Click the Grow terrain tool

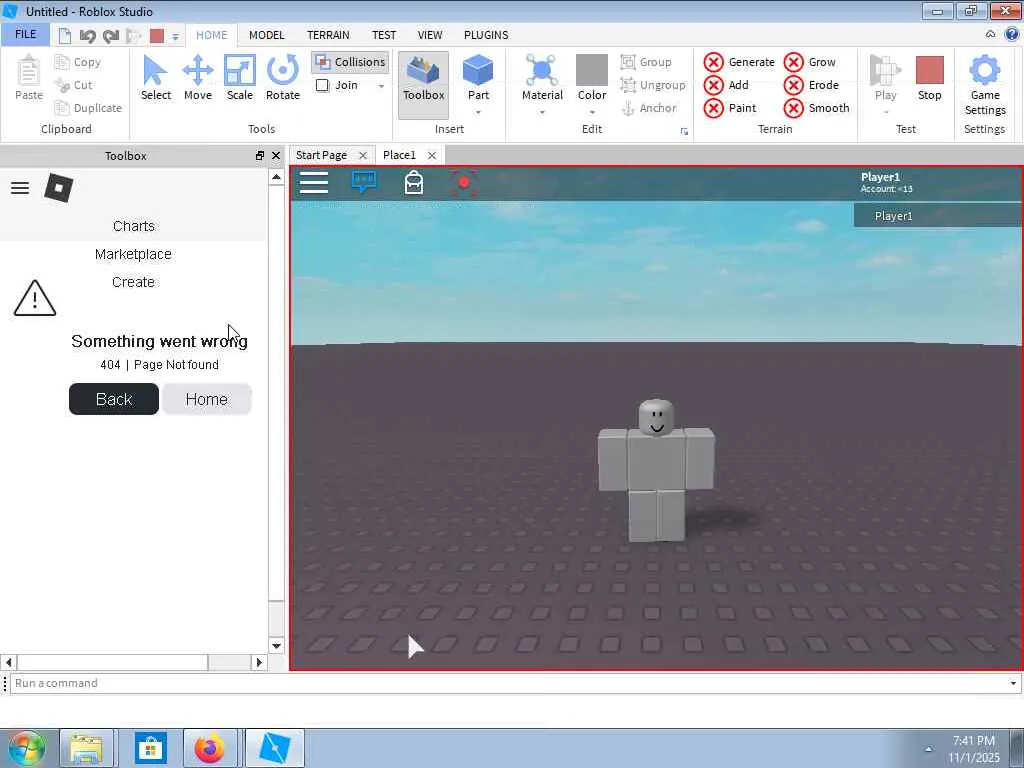coord(809,62)
